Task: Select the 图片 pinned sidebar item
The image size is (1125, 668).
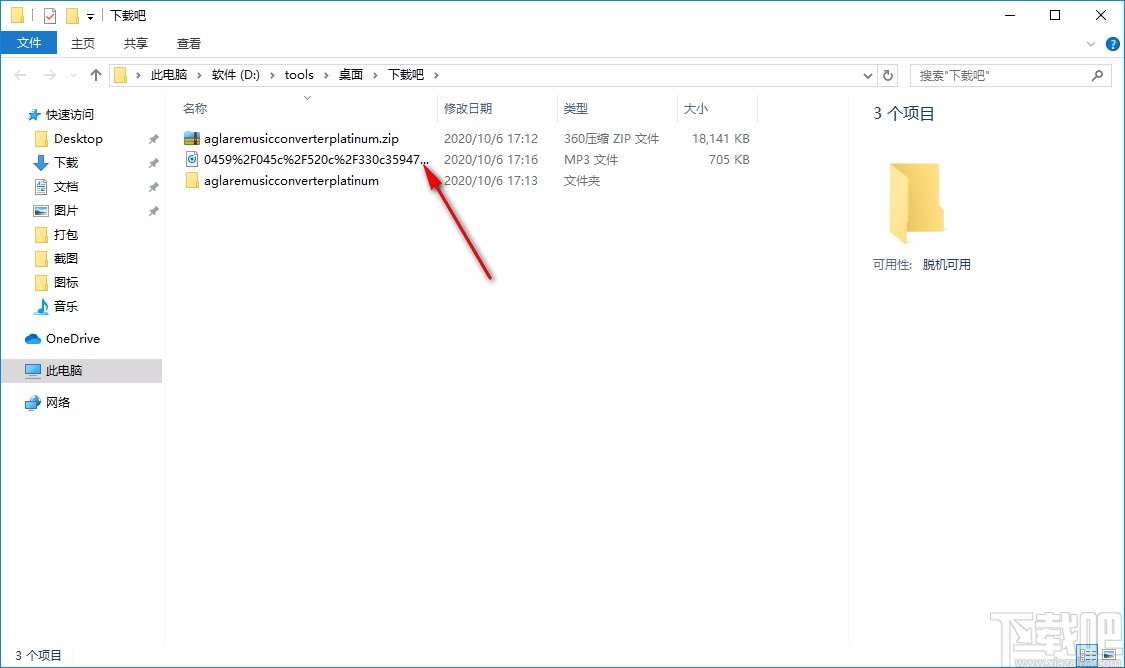Action: click(x=66, y=210)
